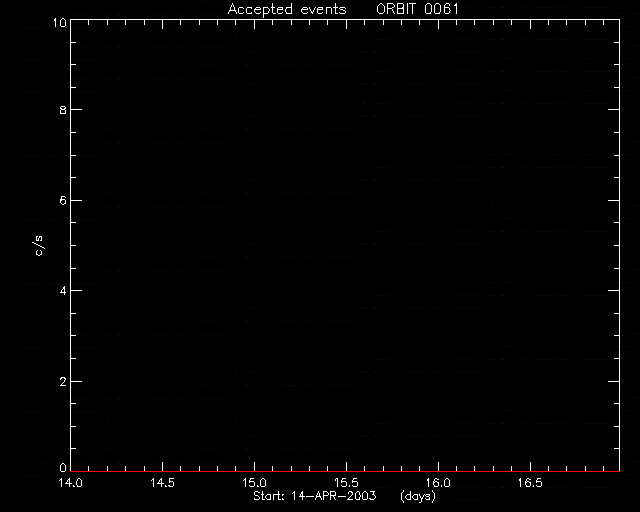Click the y-axis label '6'

[63, 201]
